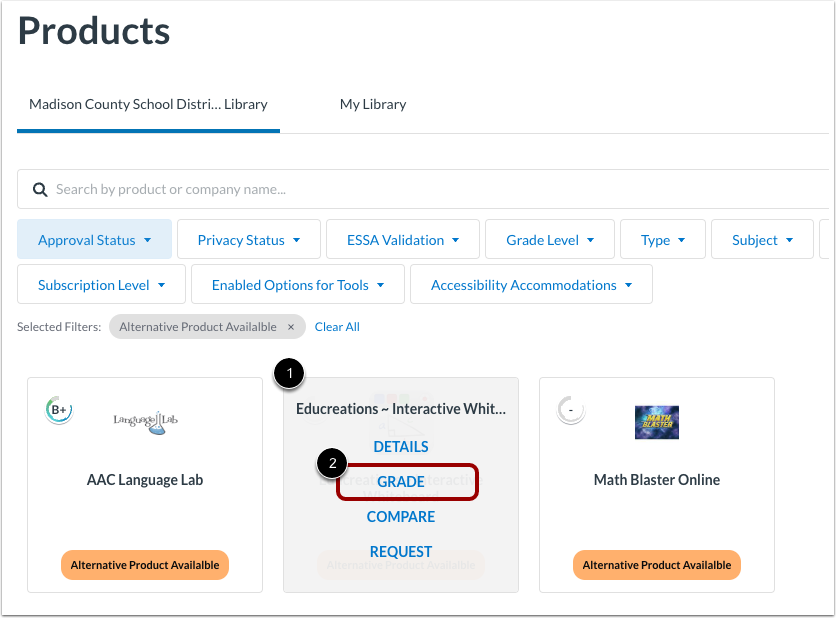Viewport: 836px width, 618px height.
Task: Expand the Grade Level filter
Action: pos(550,239)
